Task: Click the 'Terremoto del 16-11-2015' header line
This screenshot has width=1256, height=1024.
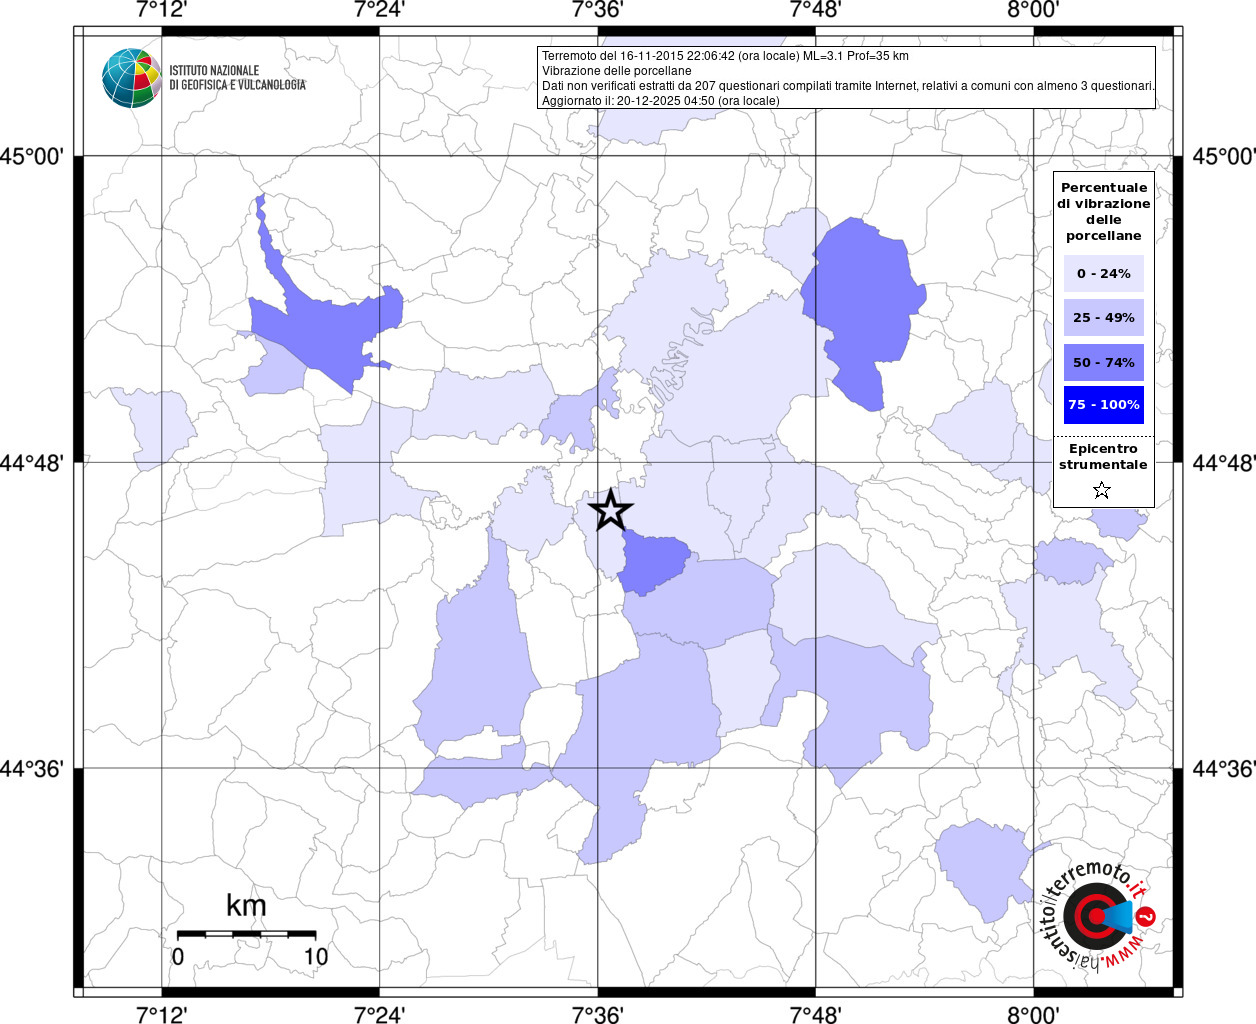Action: pyautogui.click(x=725, y=56)
